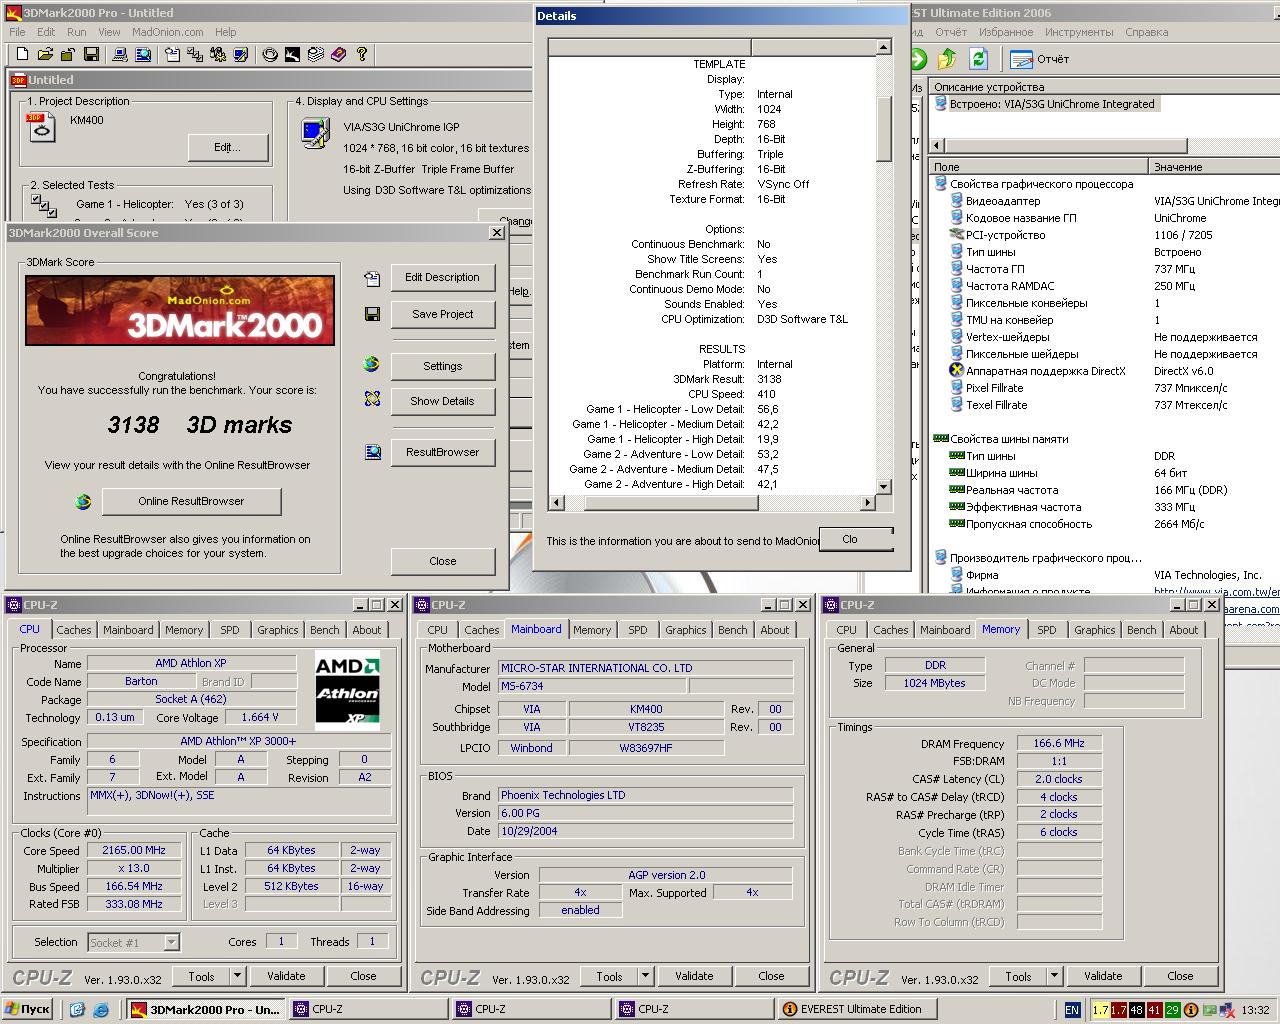Switch to SPD tab in Mainboard CPU-Z window

638,630
